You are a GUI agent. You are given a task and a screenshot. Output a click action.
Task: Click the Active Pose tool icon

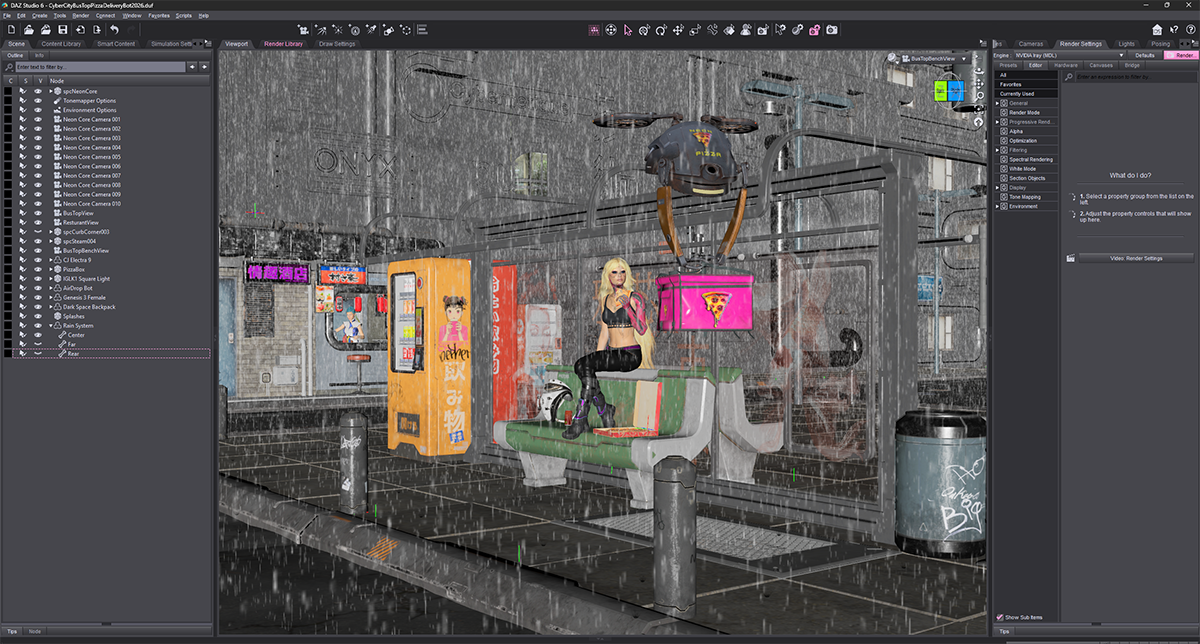(711, 30)
